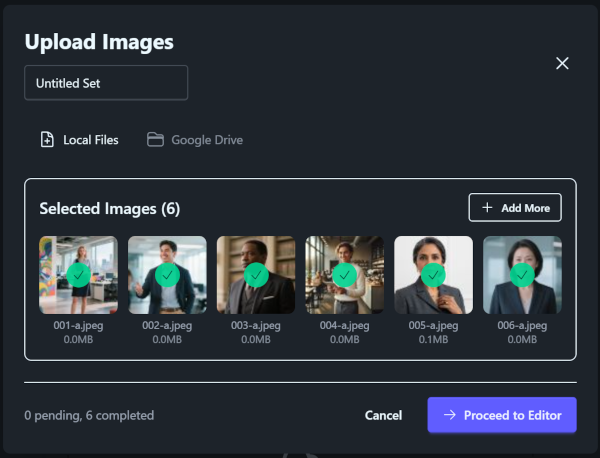Click the 001-a.jpeg file name
Image resolution: width=600 pixels, height=458 pixels.
pyautogui.click(x=78, y=326)
